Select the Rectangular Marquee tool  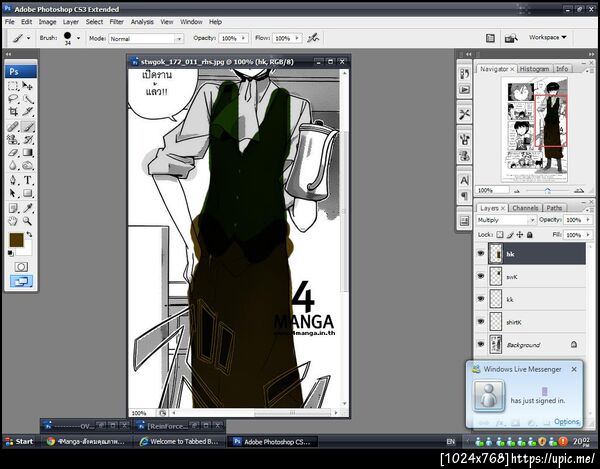13,86
